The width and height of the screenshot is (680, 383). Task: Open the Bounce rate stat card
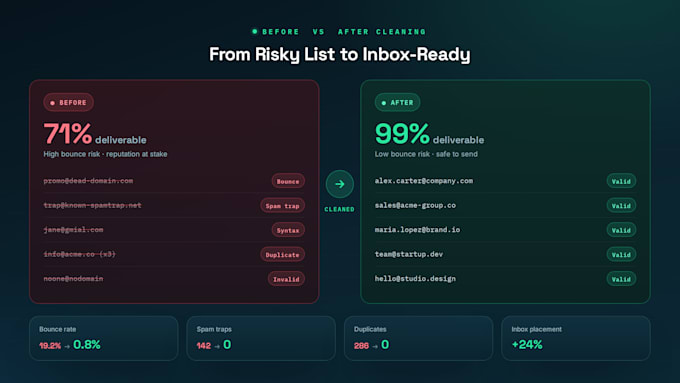click(104, 338)
